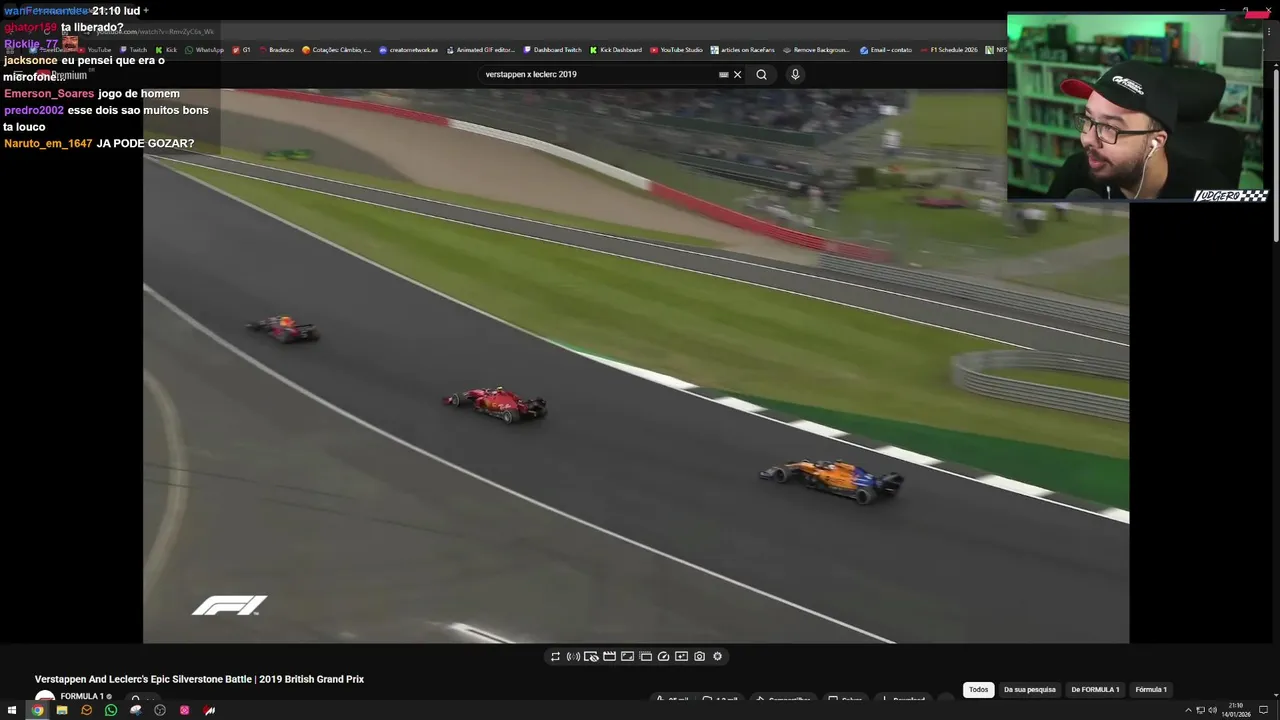Screen dimensions: 1280x720
Task: Open the Kick Dashboard bookmark
Action: (616, 50)
